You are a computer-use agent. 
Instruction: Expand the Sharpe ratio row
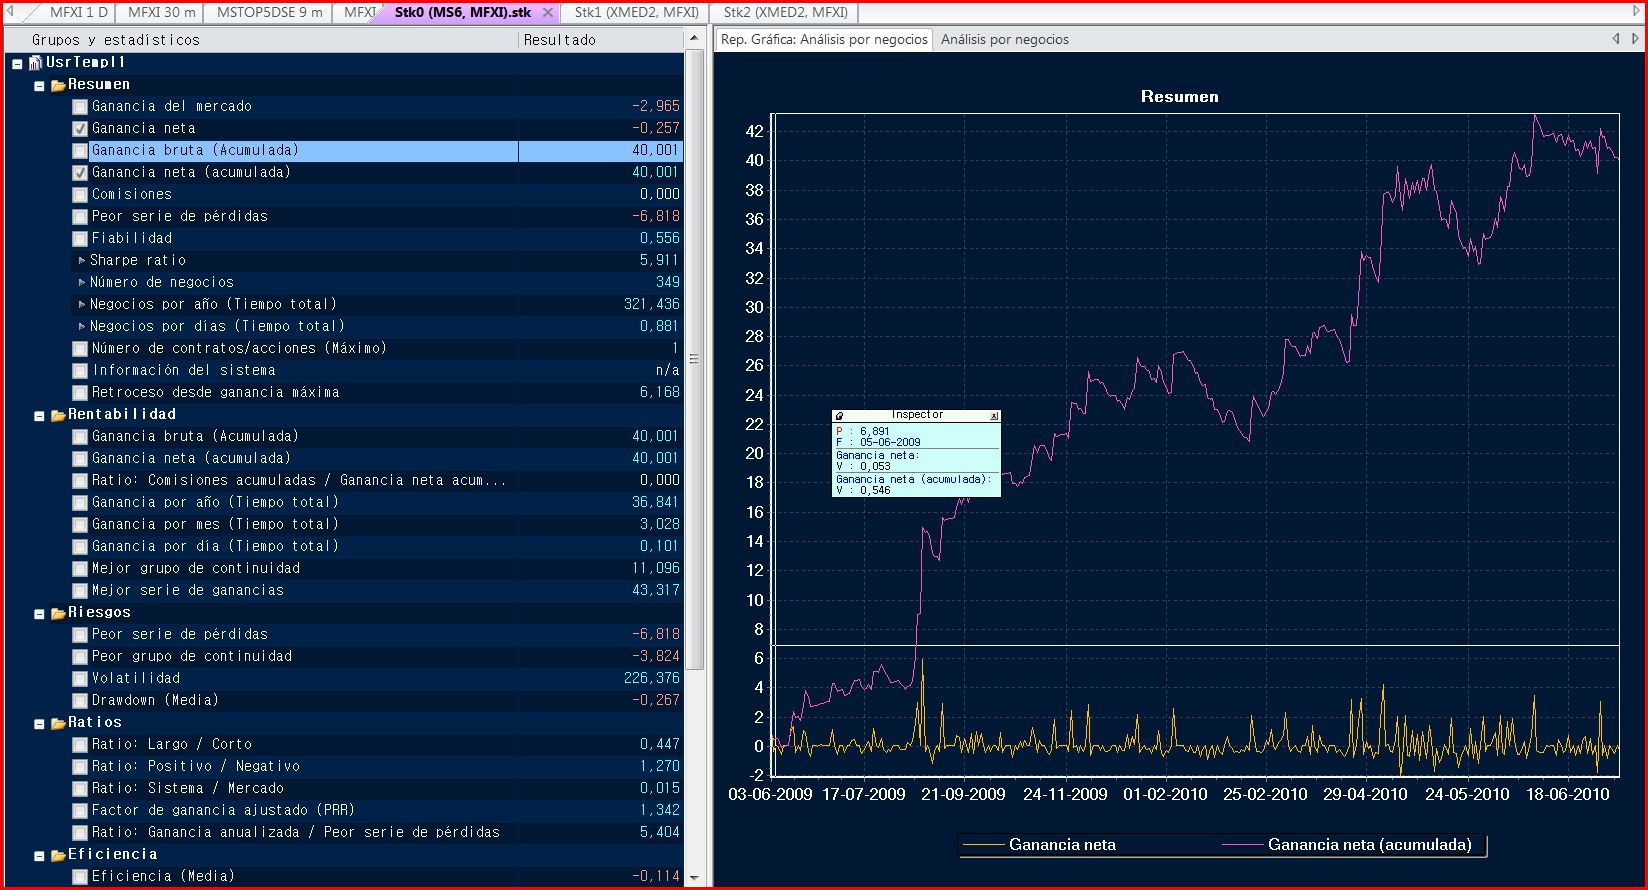click(82, 260)
